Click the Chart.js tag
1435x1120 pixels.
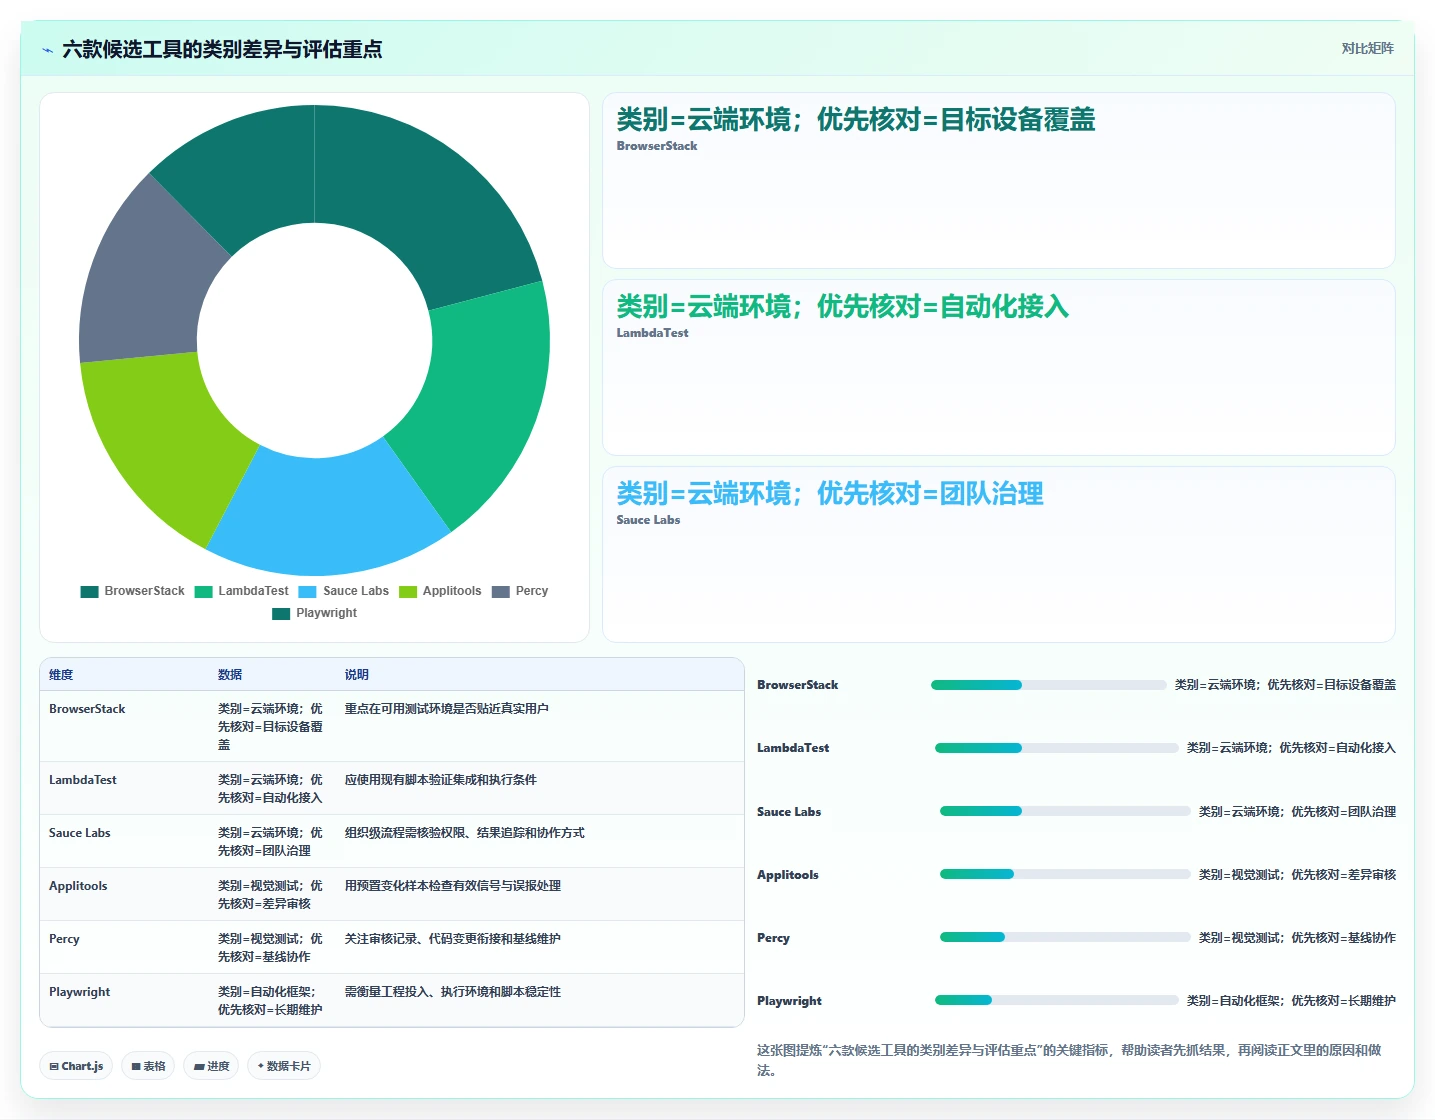pyautogui.click(x=76, y=1066)
